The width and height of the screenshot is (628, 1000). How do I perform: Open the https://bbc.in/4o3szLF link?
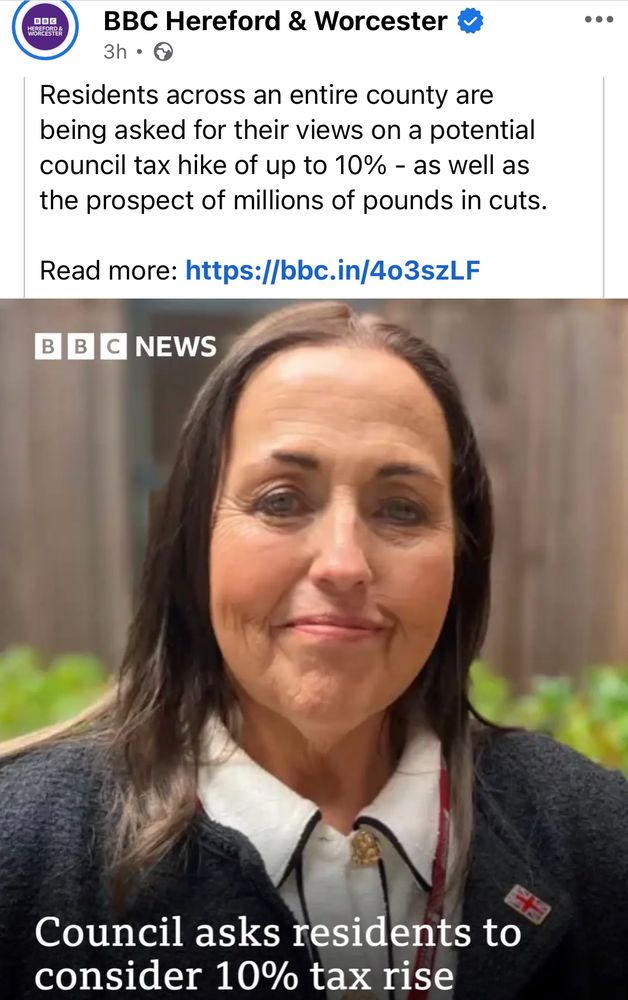point(332,270)
